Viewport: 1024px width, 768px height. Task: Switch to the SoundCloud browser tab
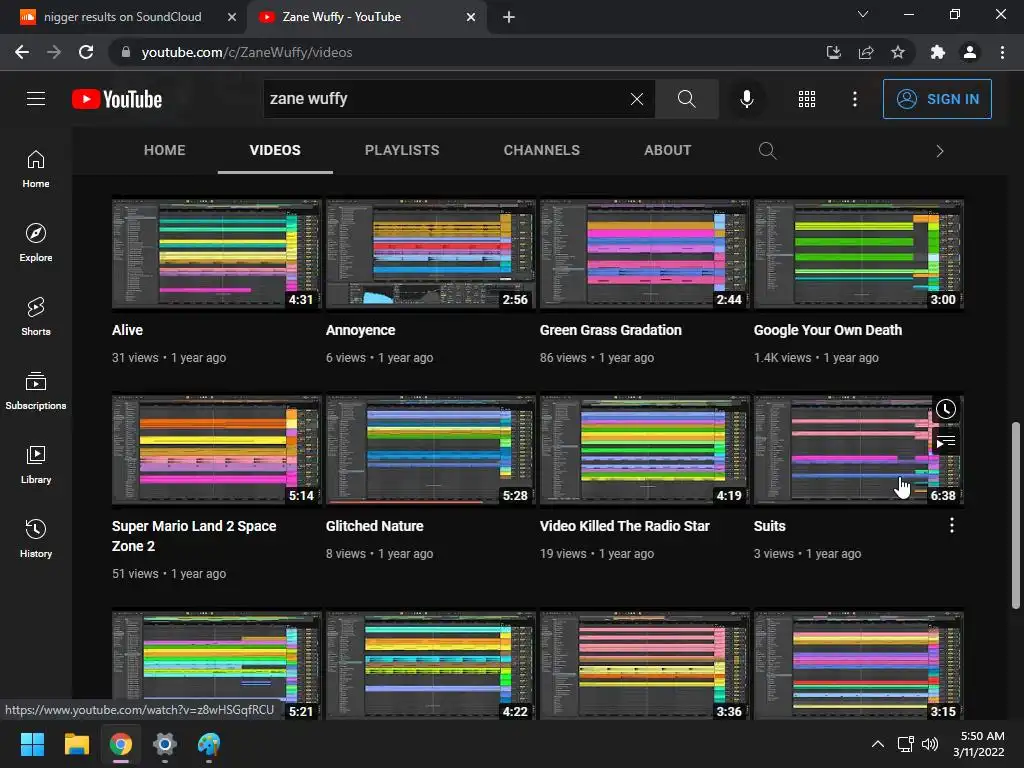click(x=123, y=17)
